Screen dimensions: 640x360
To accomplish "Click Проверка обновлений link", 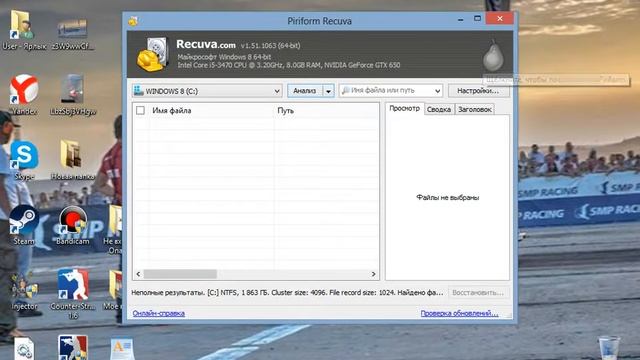I will coord(460,313).
